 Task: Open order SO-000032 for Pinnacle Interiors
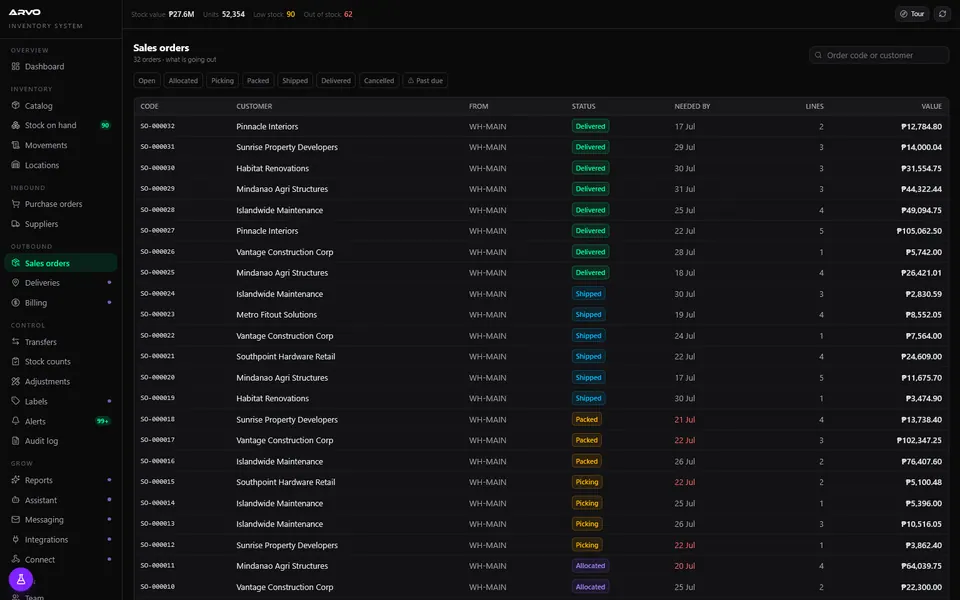[541, 126]
